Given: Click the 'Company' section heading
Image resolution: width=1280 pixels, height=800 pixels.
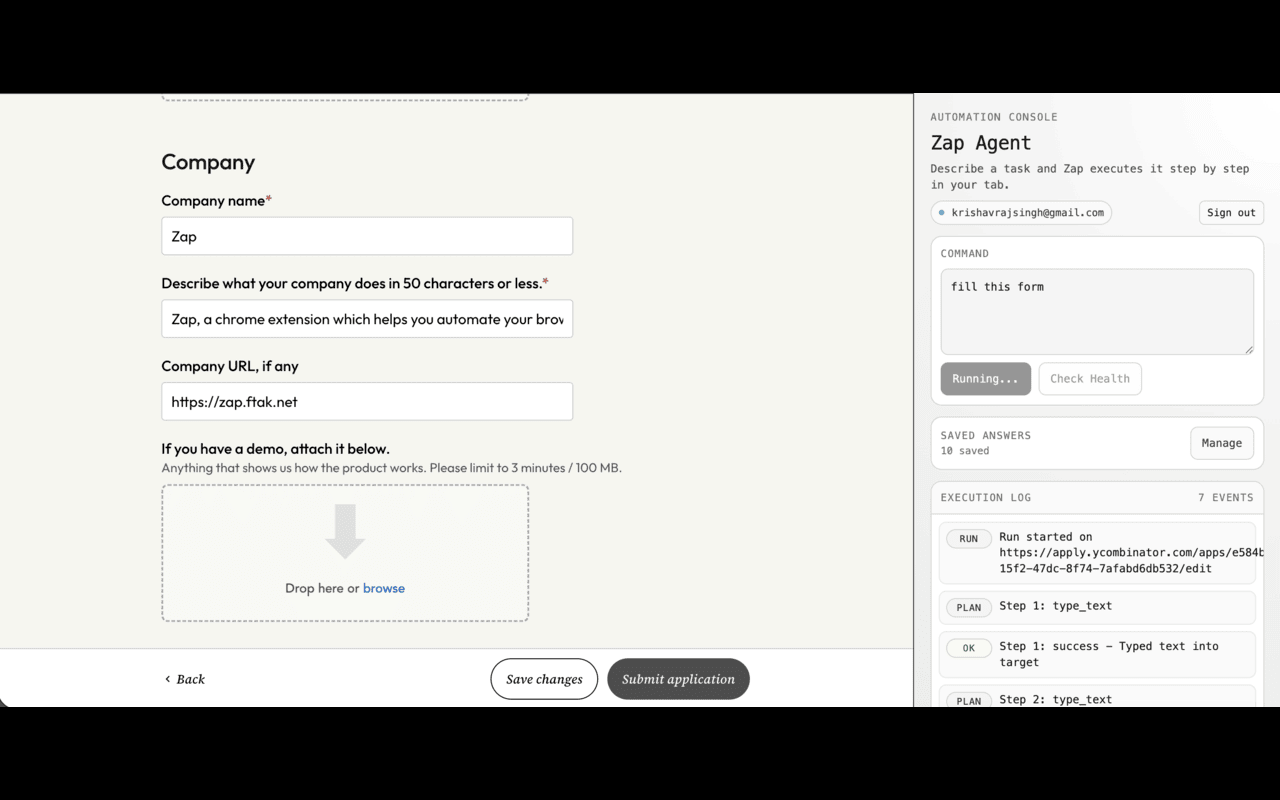Looking at the screenshot, I should (208, 162).
